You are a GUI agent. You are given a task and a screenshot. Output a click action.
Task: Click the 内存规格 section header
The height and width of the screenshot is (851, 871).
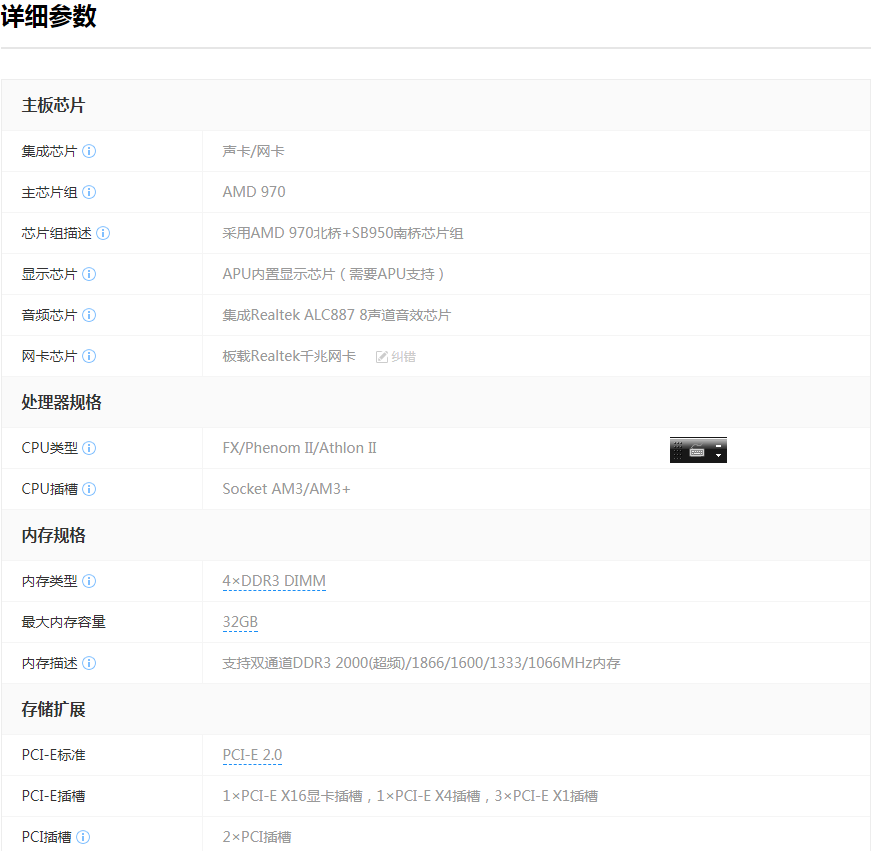tap(53, 535)
